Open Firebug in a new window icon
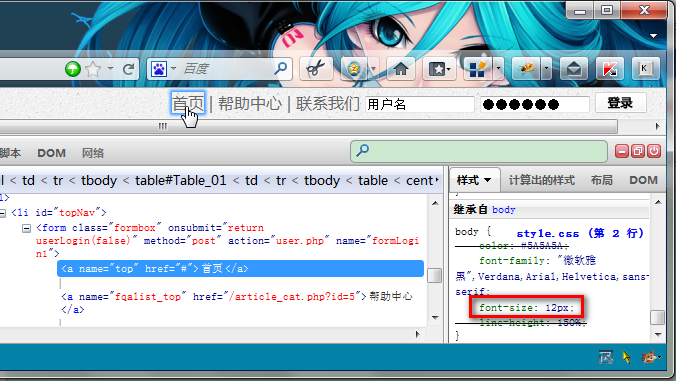The image size is (676, 381). [x=638, y=151]
